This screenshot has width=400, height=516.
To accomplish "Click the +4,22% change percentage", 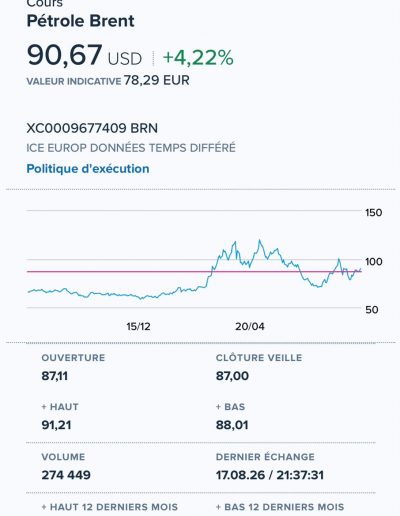I will coord(198,58).
